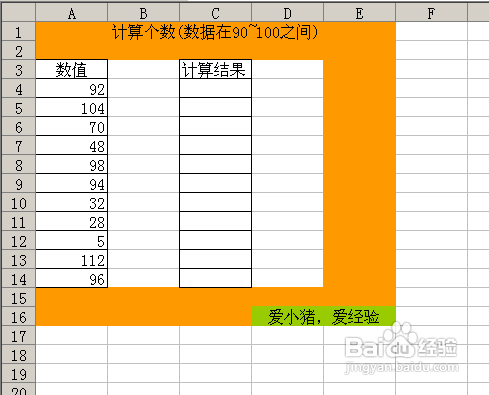489x395 pixels.
Task: Select empty cell F3 in column F
Action: coord(432,70)
